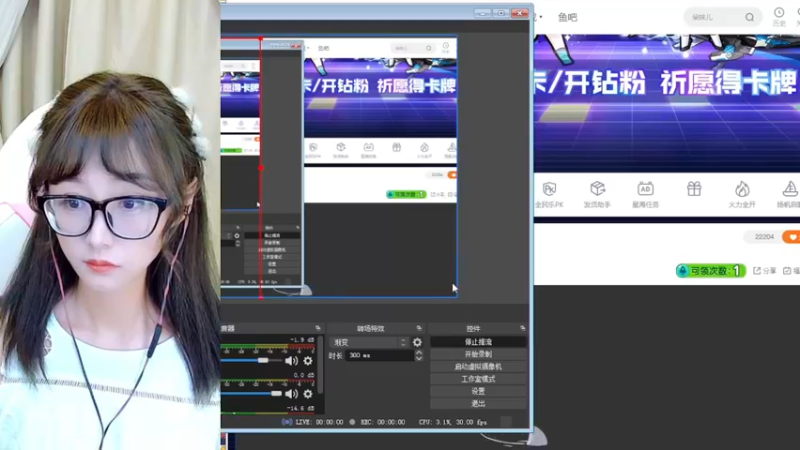Pop out the 控件 controls dock
800x450 pixels.
(x=522, y=328)
